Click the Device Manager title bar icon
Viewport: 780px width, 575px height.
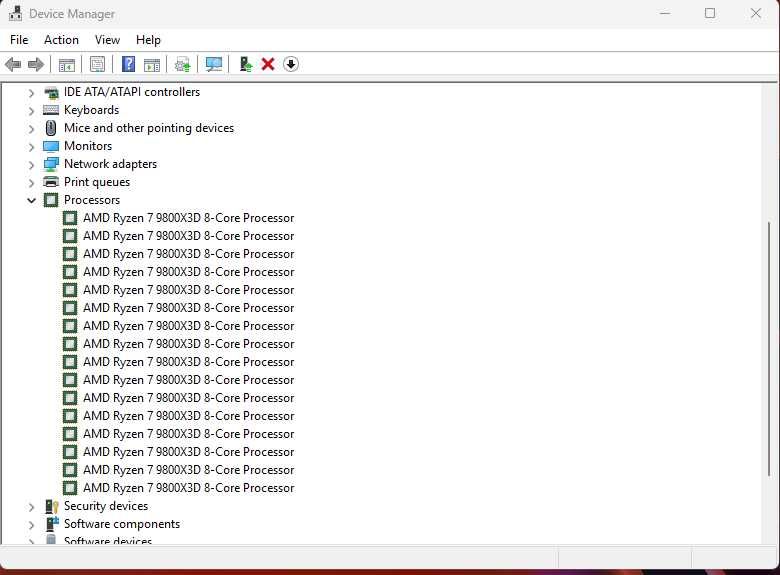coord(15,13)
